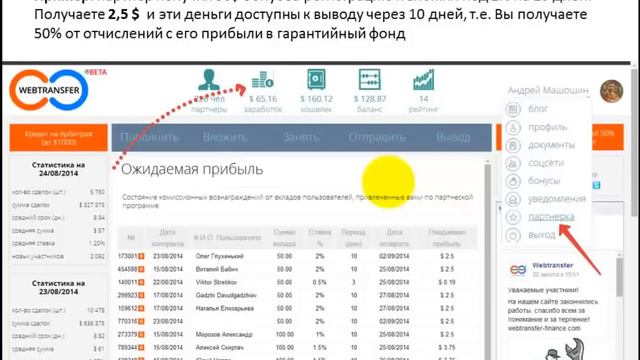The height and width of the screenshot is (360, 640).
Task: Click the Webtransfer logo
Action: point(49,90)
